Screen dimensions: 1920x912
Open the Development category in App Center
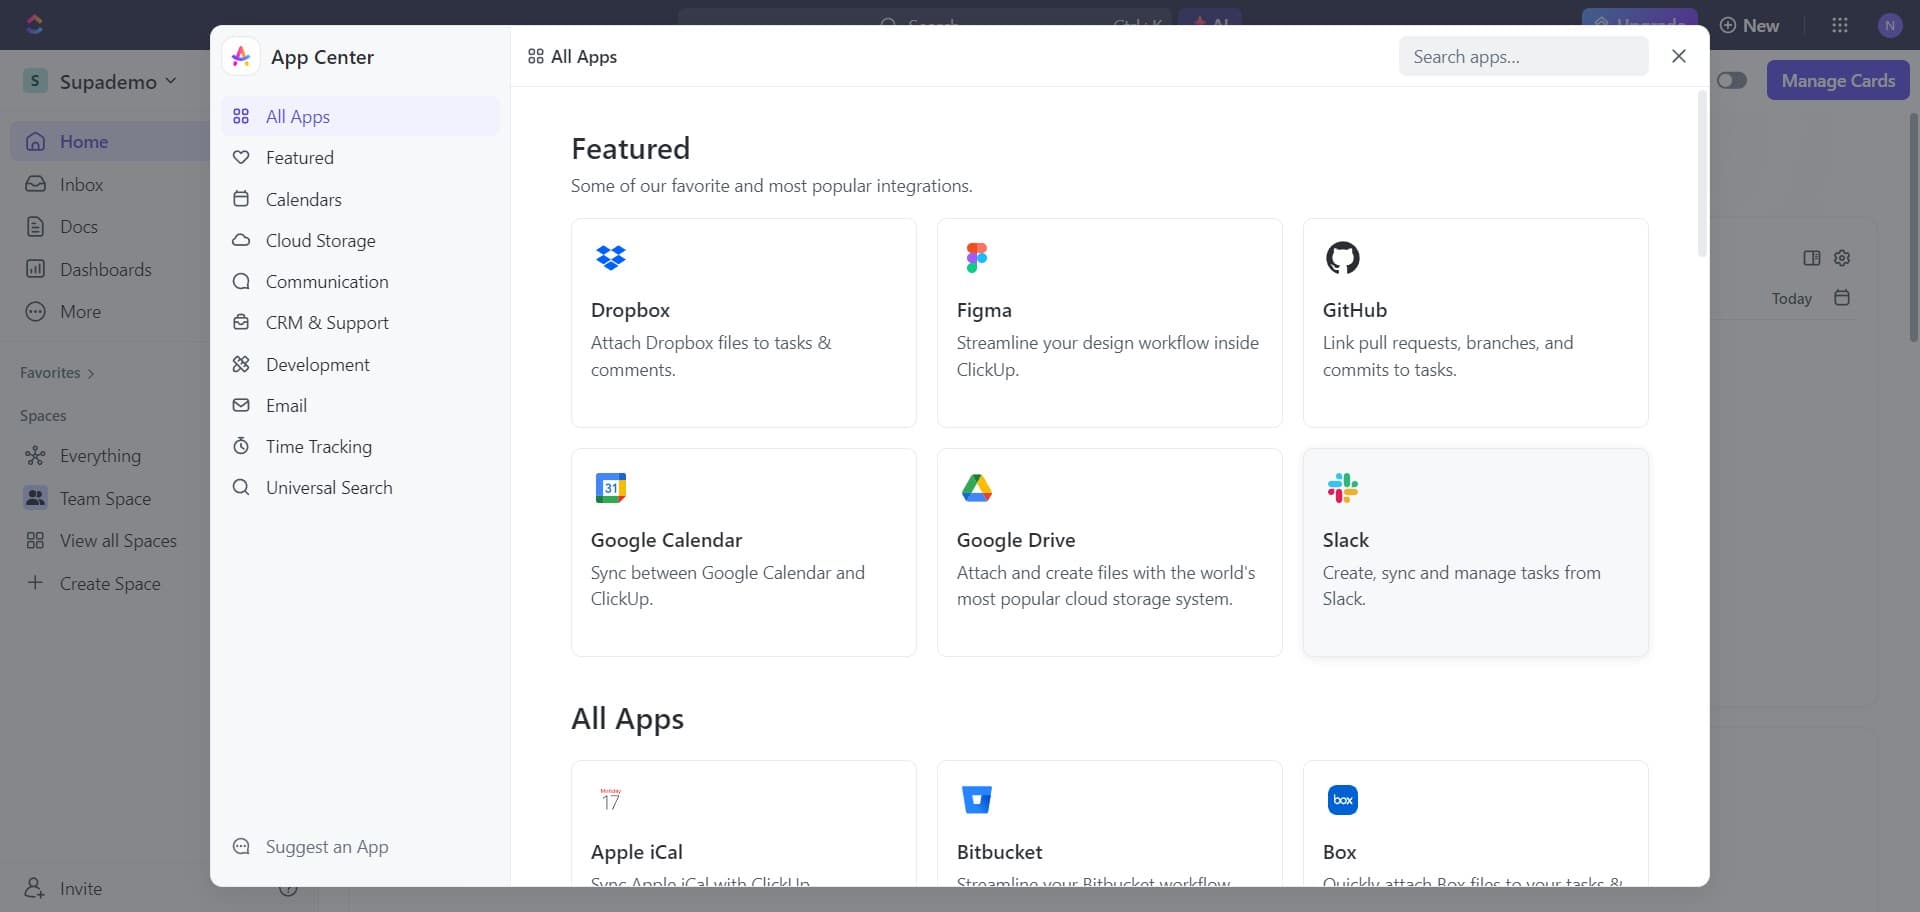tap(320, 364)
